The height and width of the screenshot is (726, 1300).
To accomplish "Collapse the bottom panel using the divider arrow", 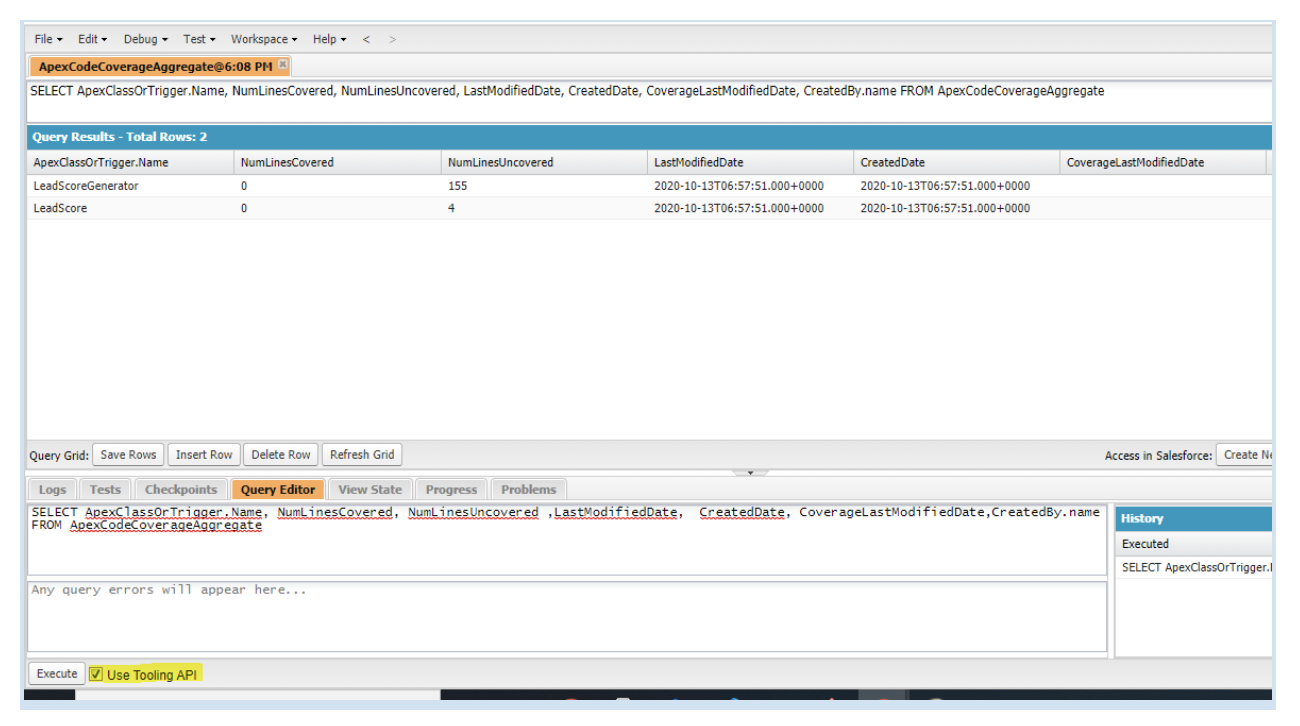I will point(750,472).
